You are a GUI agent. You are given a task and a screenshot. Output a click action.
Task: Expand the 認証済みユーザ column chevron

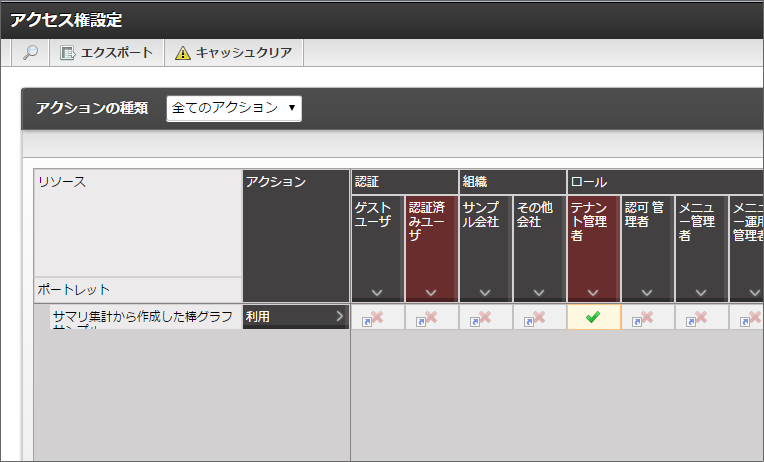pos(431,292)
